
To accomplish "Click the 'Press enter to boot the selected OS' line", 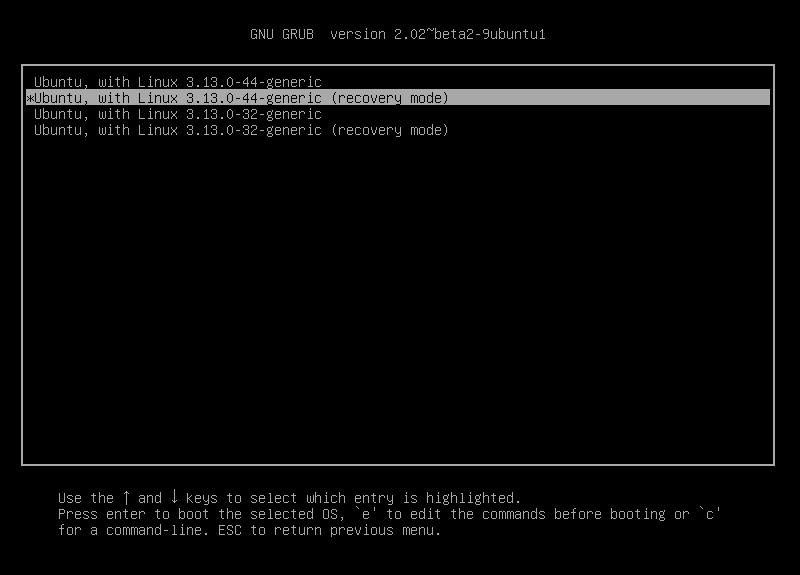I will click(x=389, y=514).
